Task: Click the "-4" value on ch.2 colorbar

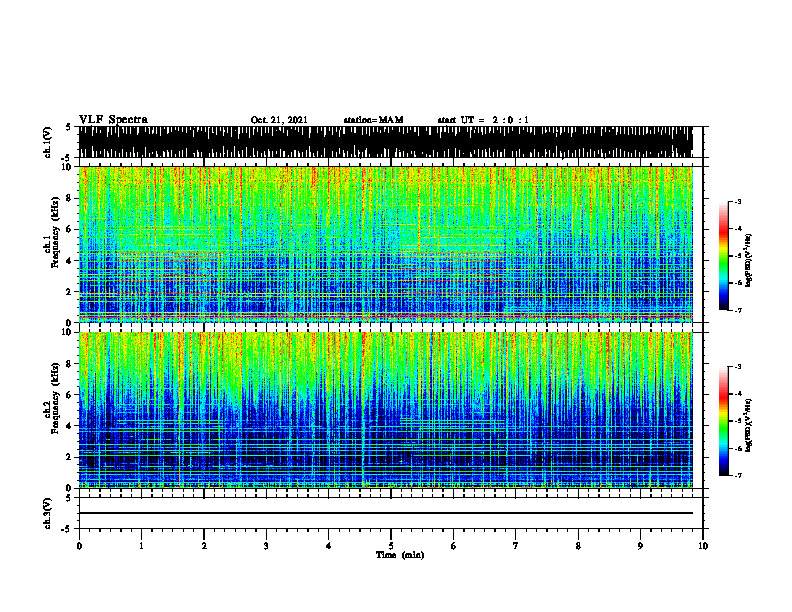Action: 737,394
